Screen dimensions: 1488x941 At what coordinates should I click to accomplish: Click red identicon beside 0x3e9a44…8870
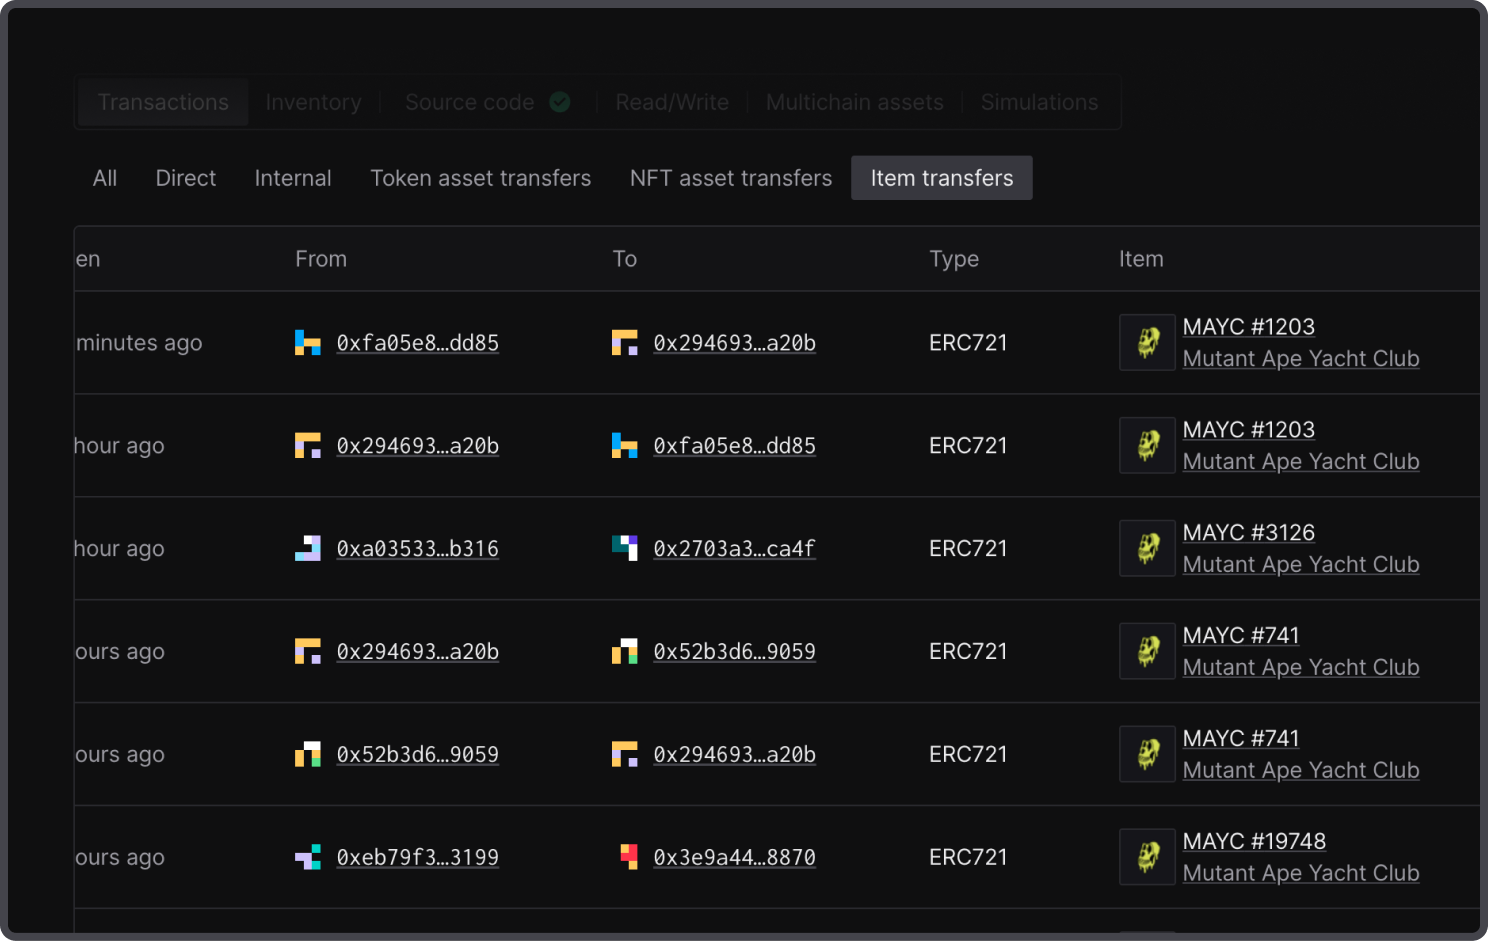pos(628,857)
